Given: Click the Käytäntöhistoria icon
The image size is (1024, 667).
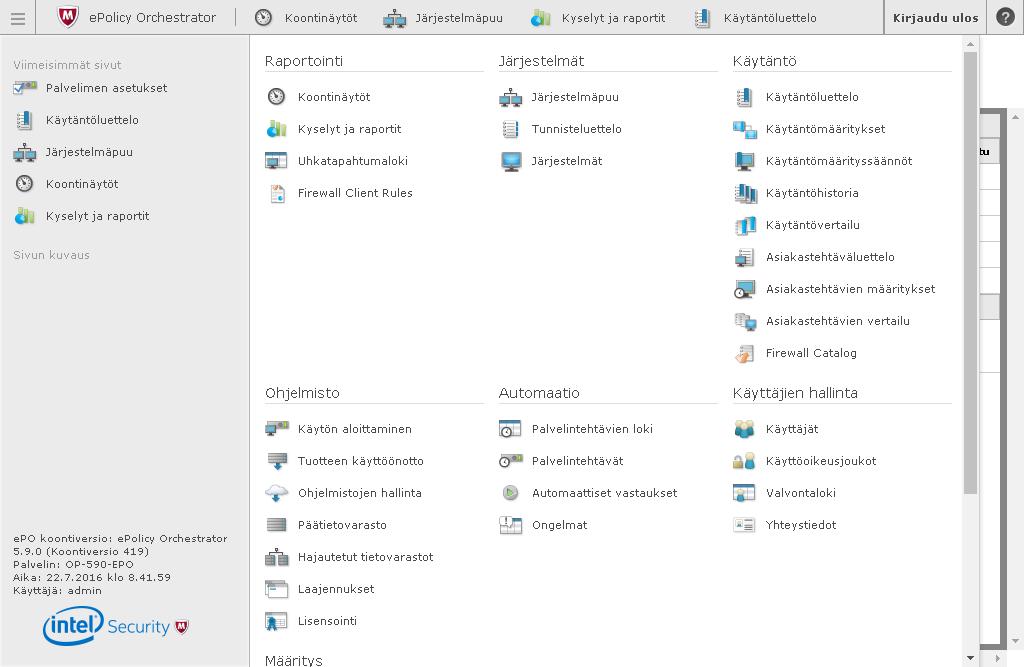Looking at the screenshot, I should 745,193.
